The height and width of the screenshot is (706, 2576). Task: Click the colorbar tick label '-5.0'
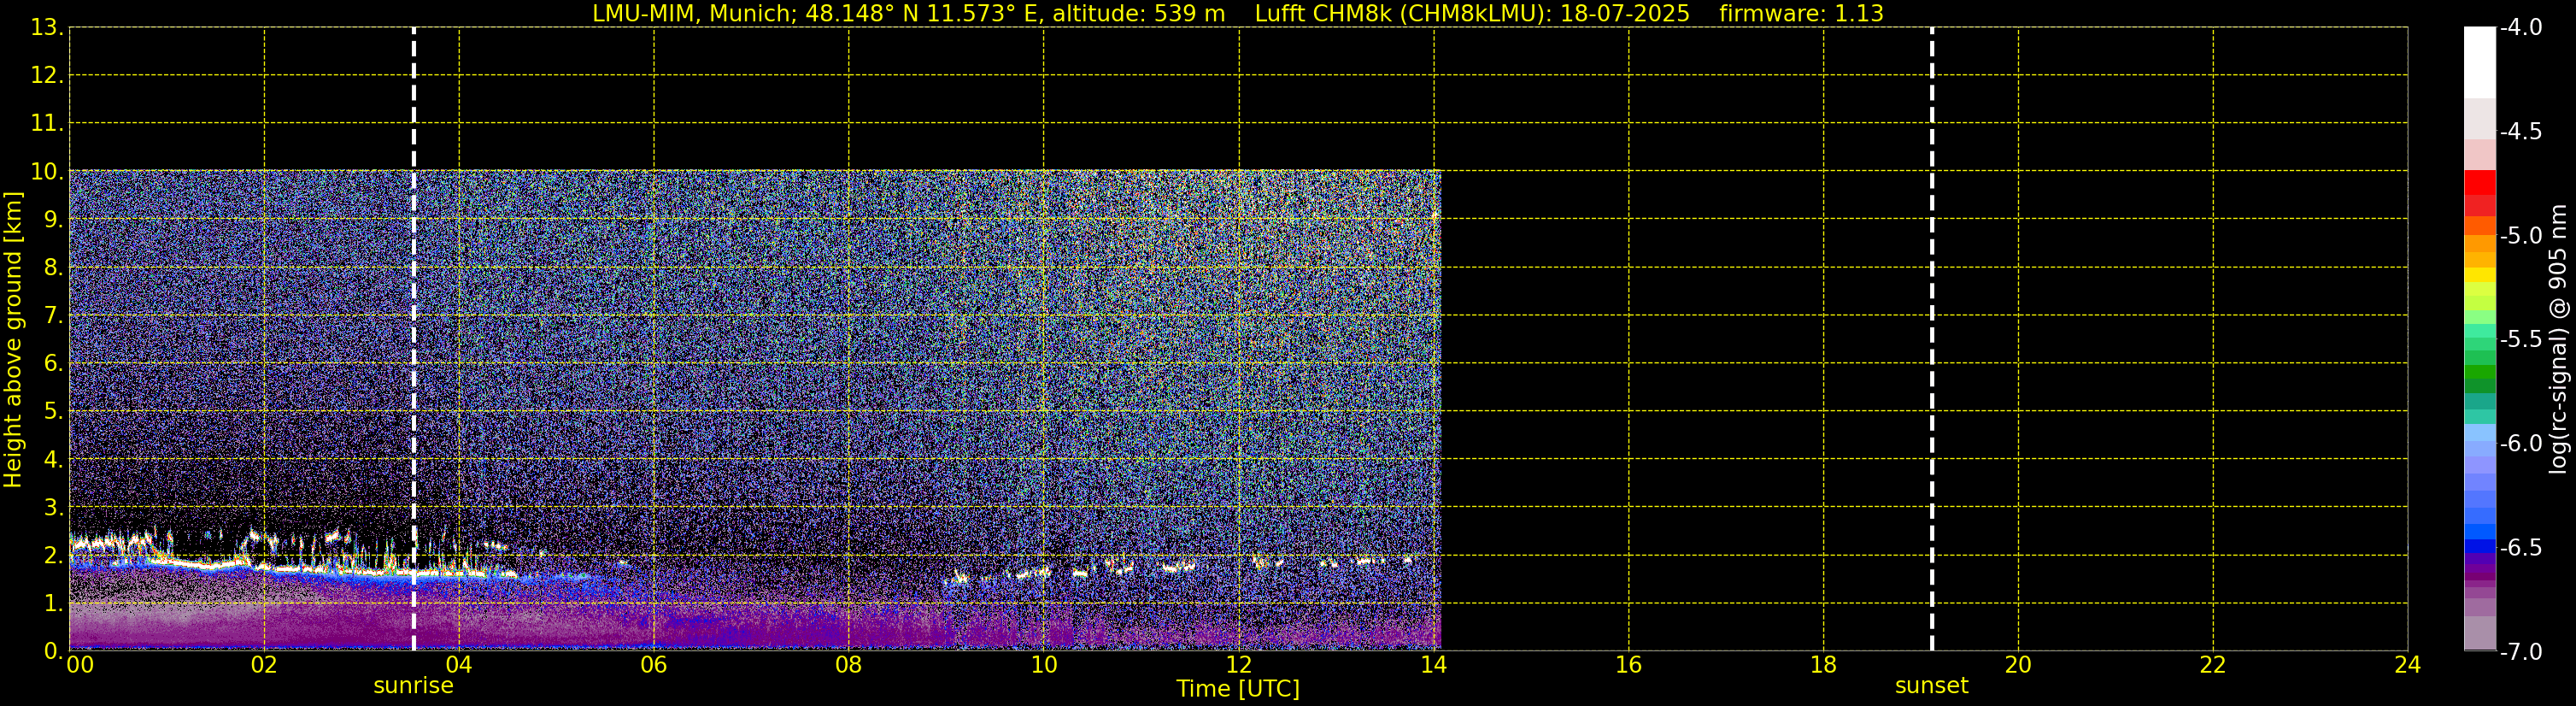coord(2521,236)
